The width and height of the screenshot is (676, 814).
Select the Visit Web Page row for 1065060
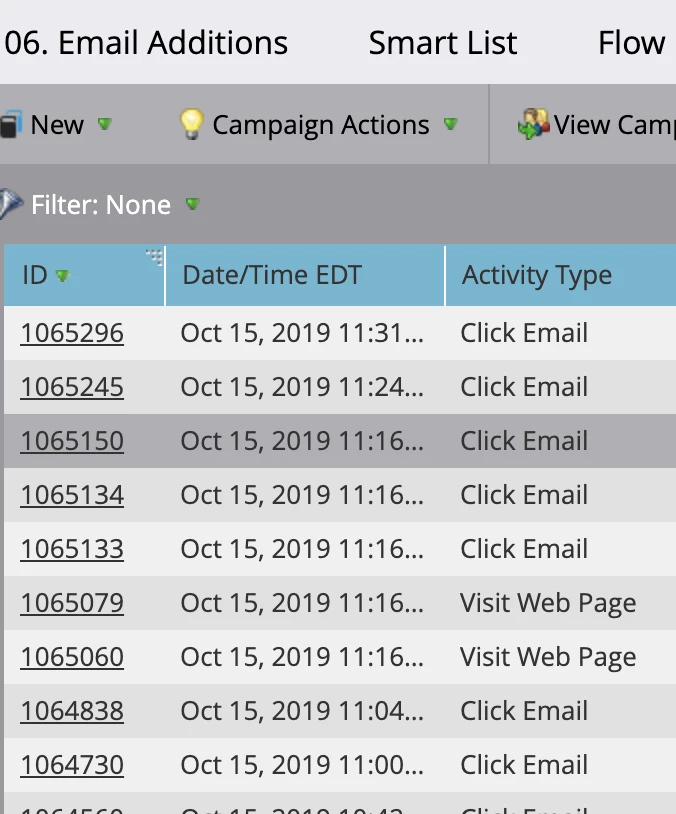340,657
